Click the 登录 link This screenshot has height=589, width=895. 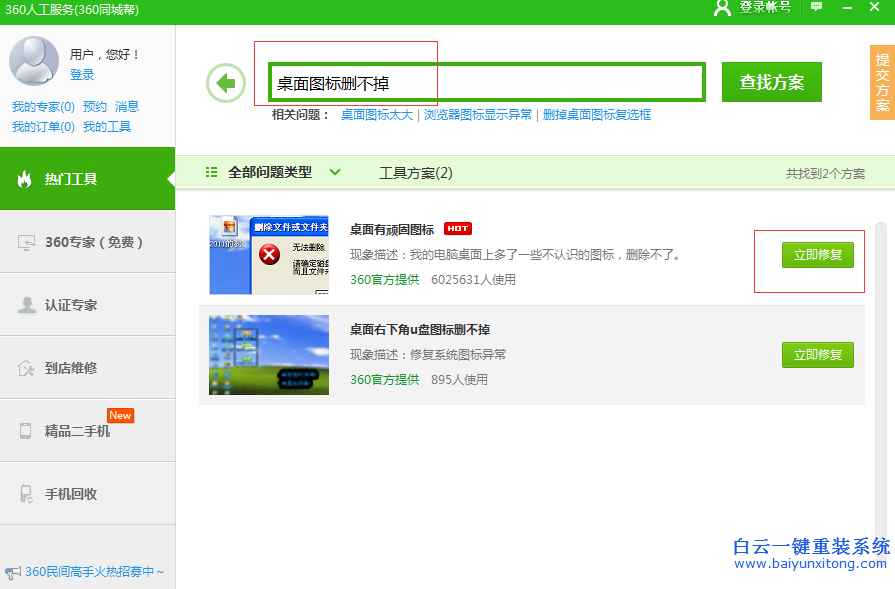(x=81, y=74)
